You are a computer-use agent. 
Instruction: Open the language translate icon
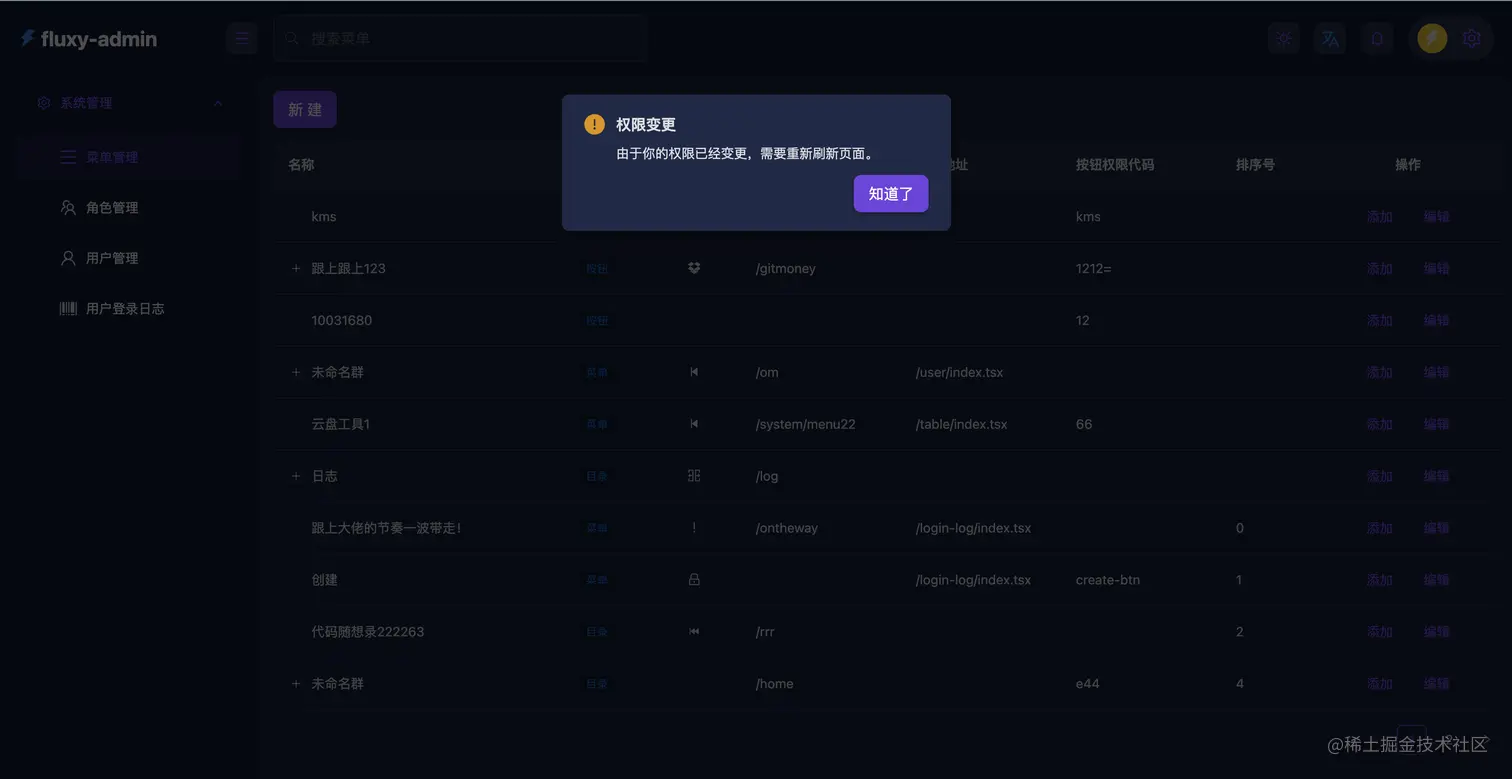(1330, 39)
